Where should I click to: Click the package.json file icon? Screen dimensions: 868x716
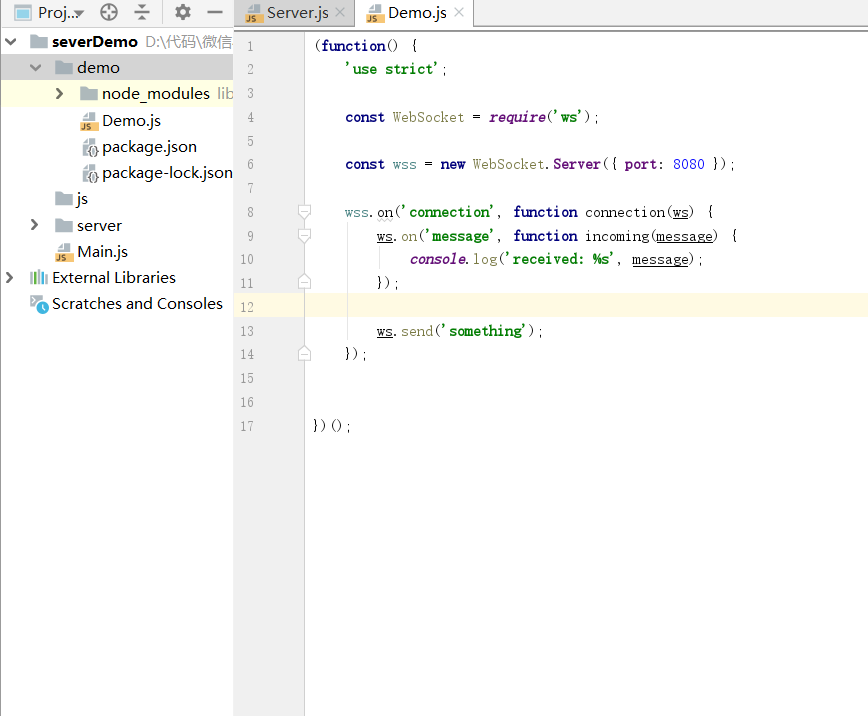point(90,147)
